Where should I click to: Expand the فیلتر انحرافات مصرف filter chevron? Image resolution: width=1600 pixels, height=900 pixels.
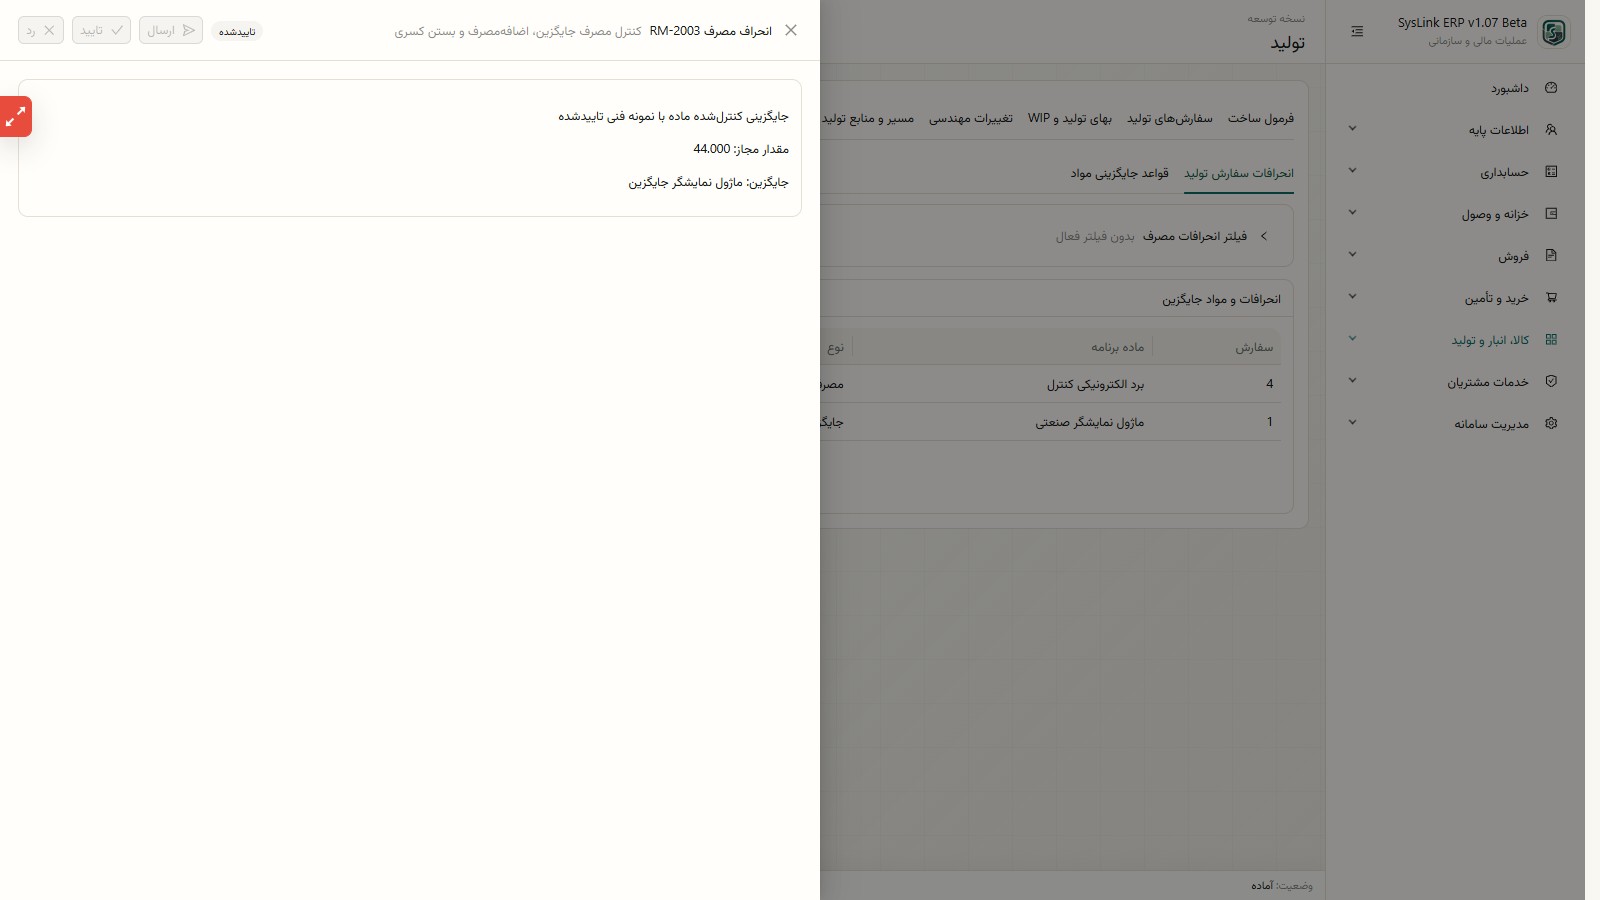pos(1264,236)
